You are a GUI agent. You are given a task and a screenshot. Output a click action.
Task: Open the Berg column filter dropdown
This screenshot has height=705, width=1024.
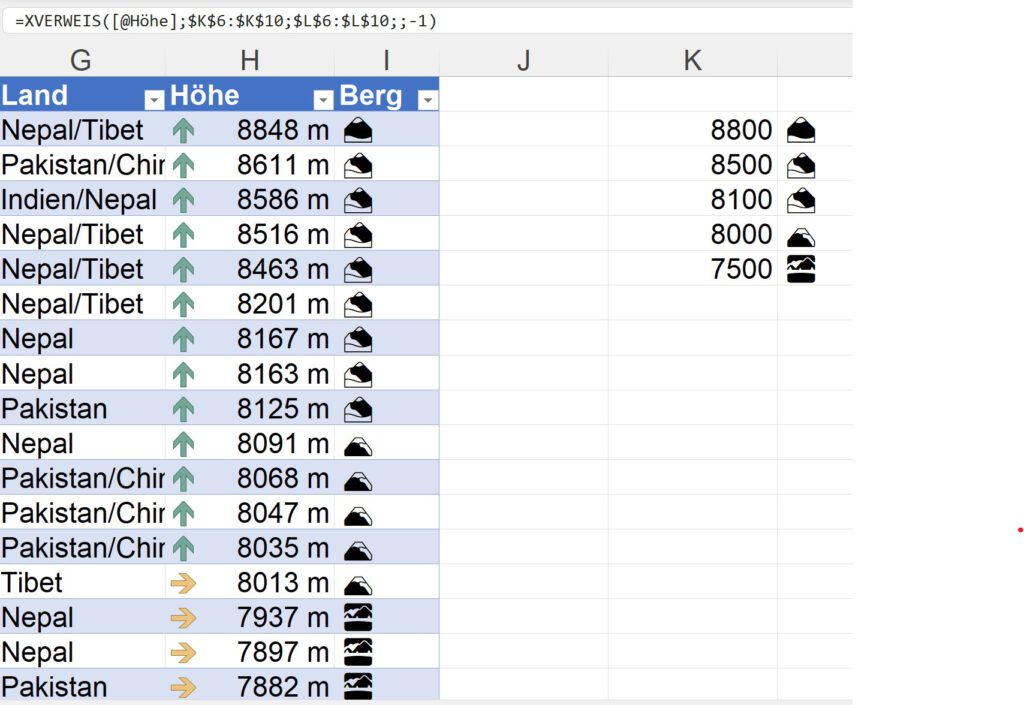click(427, 99)
